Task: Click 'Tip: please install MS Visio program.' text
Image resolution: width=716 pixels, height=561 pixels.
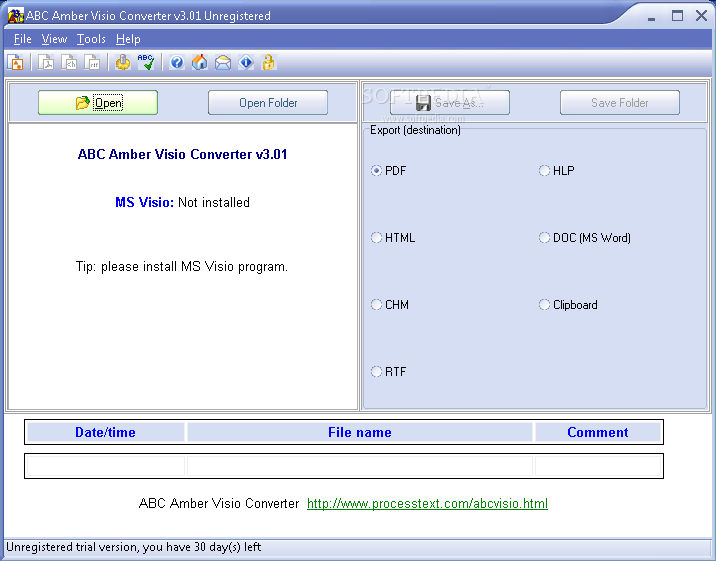Action: (182, 267)
